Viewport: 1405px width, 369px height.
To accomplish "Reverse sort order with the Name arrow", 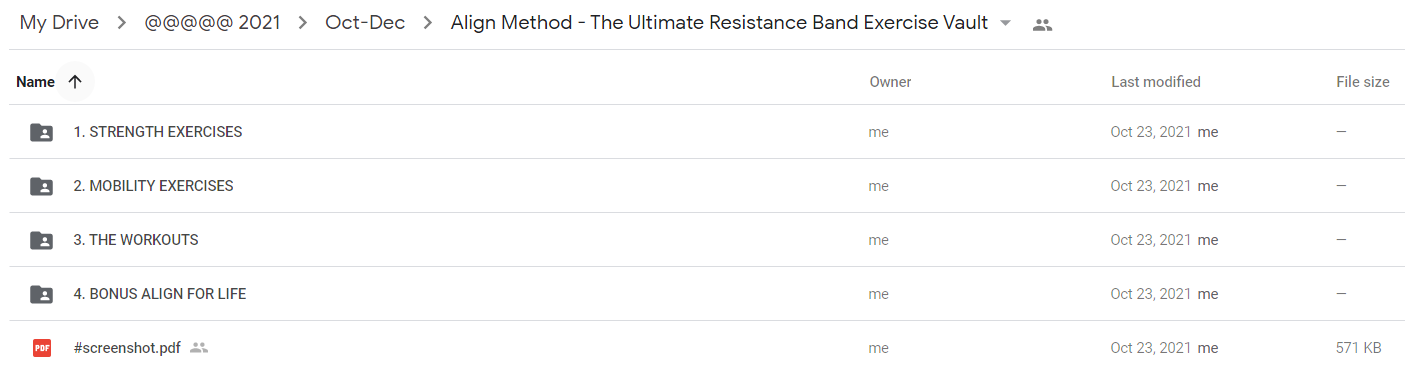I will 75,82.
